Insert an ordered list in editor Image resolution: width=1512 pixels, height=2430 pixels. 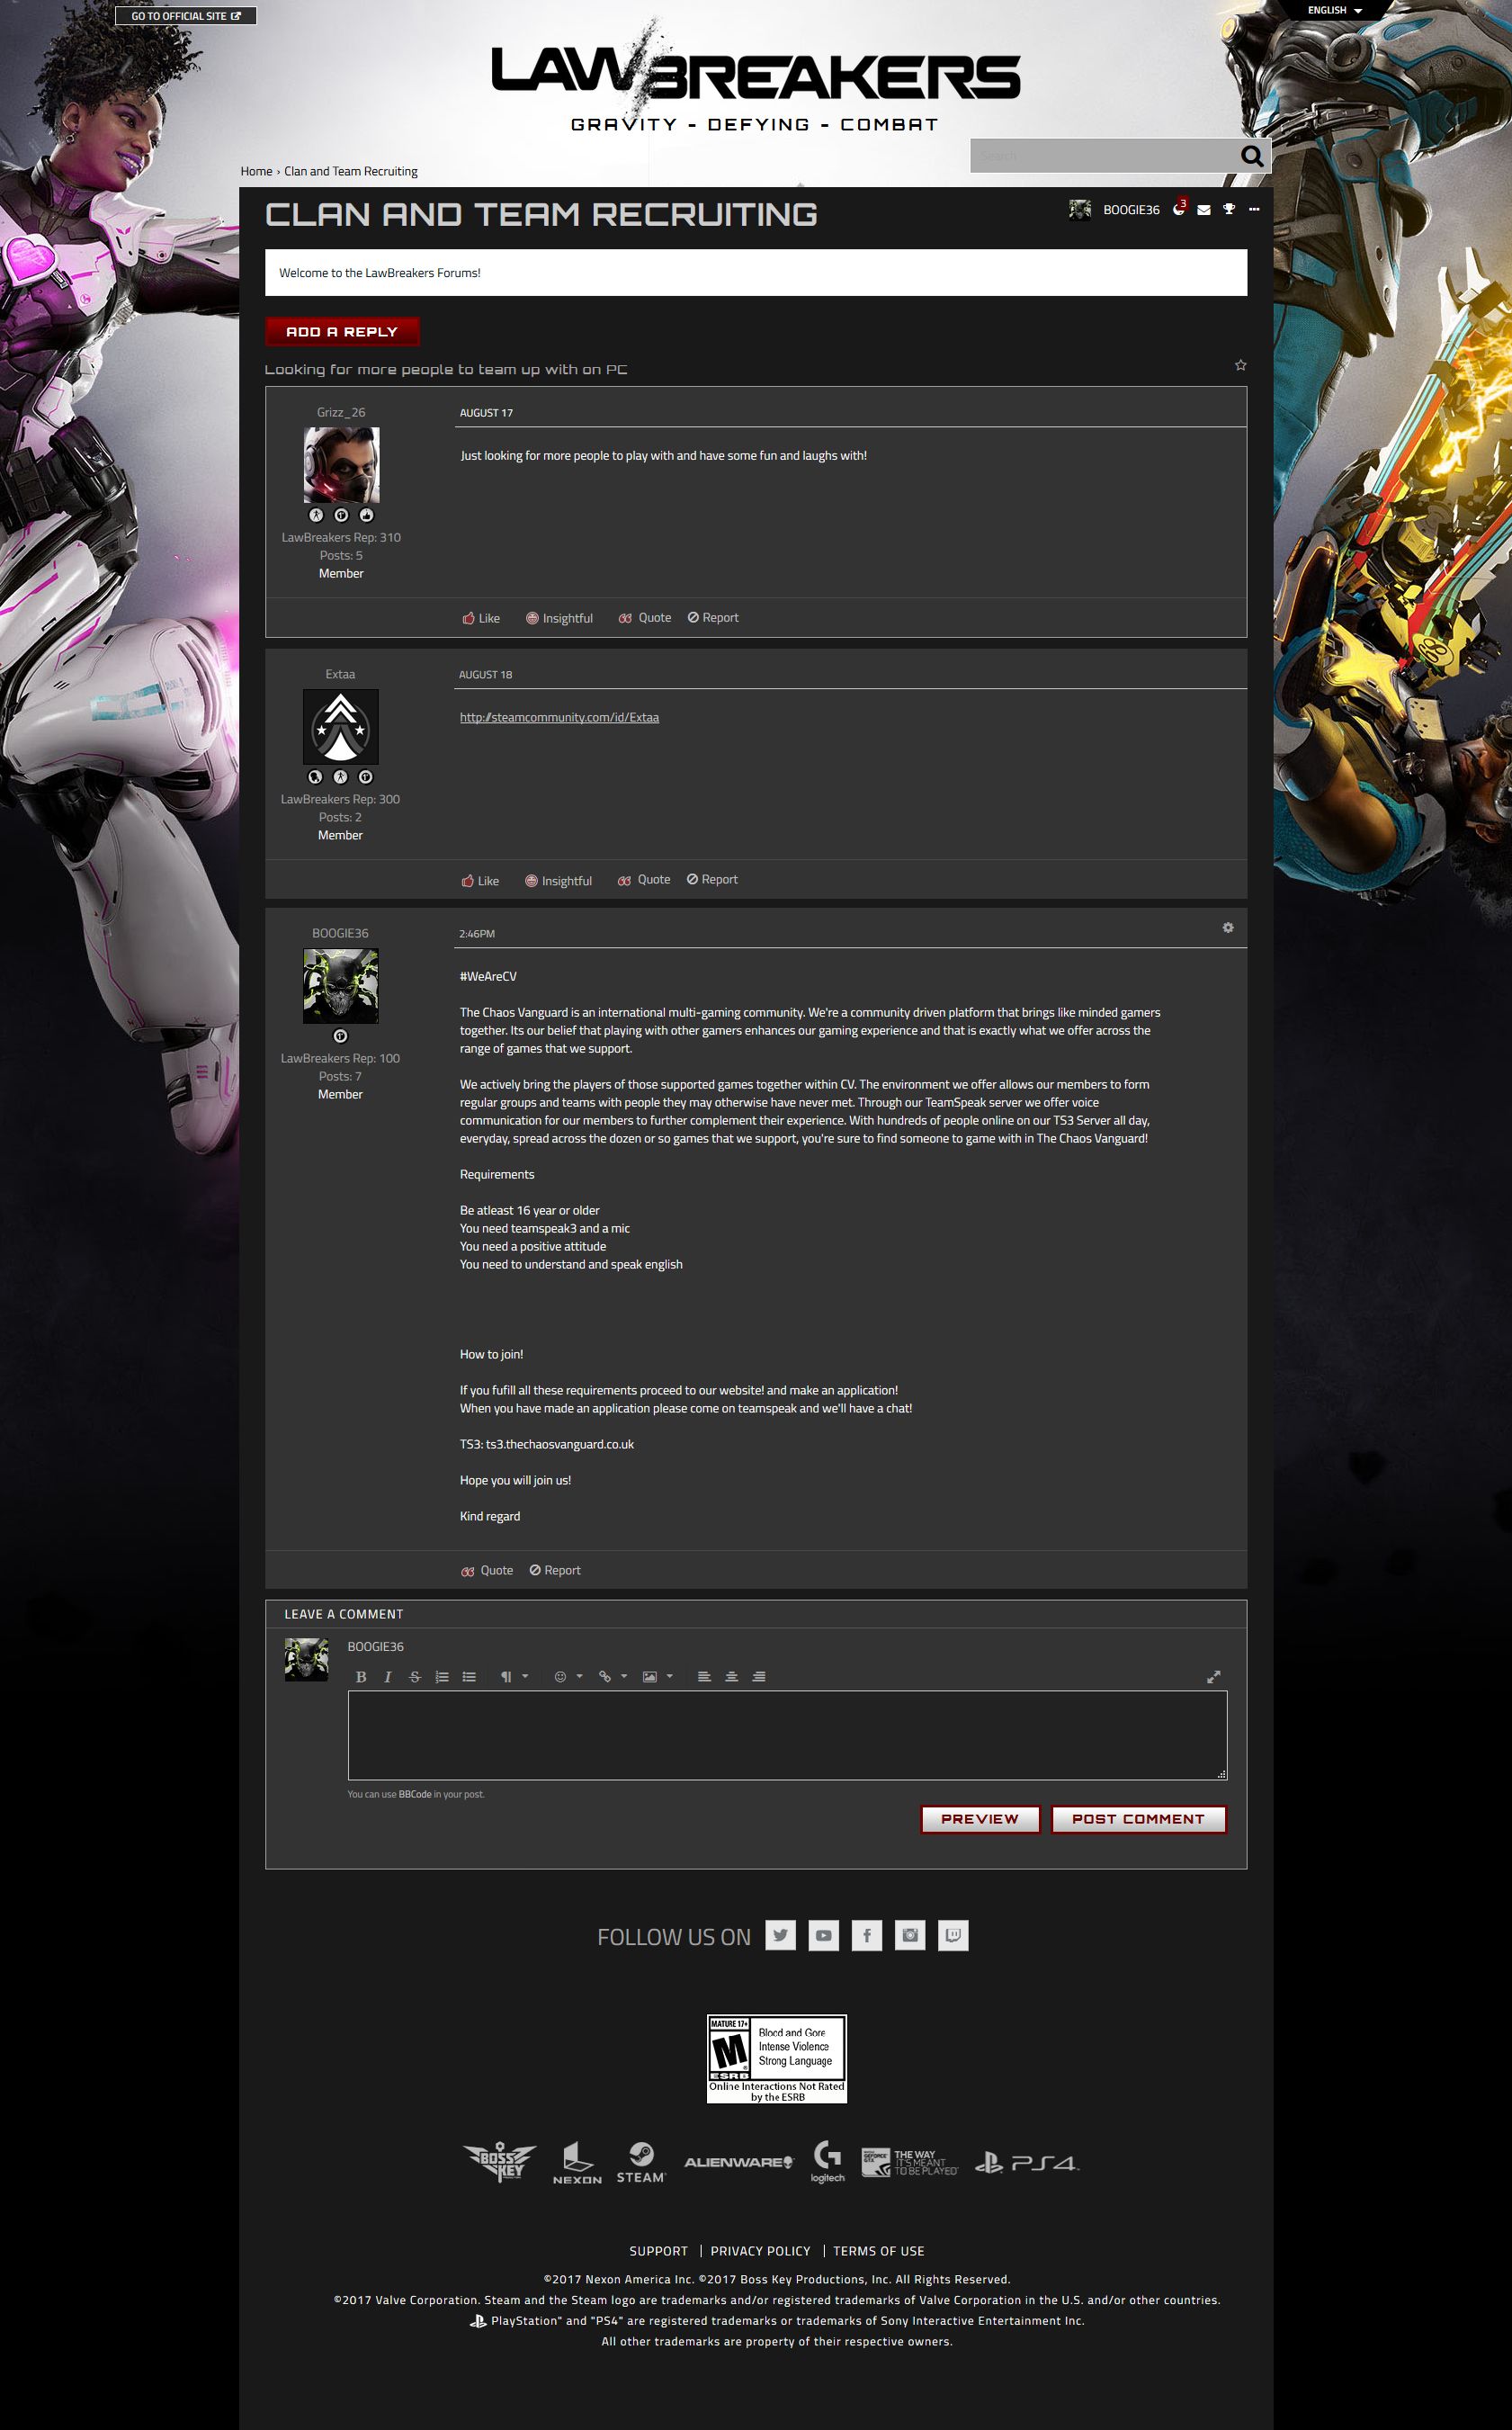pos(442,1677)
